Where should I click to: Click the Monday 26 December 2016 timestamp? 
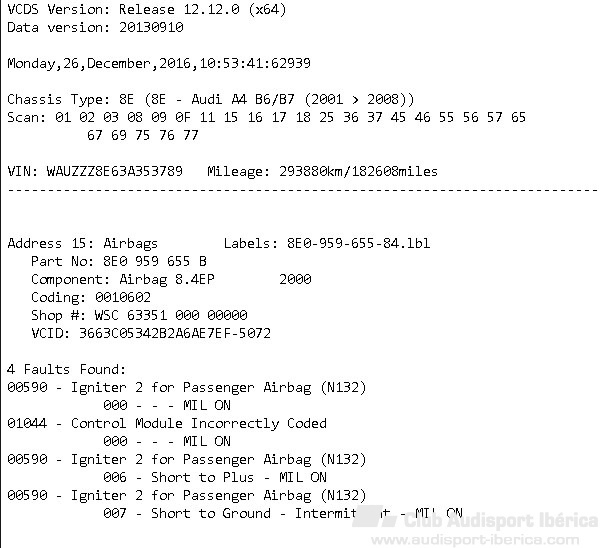click(159, 63)
